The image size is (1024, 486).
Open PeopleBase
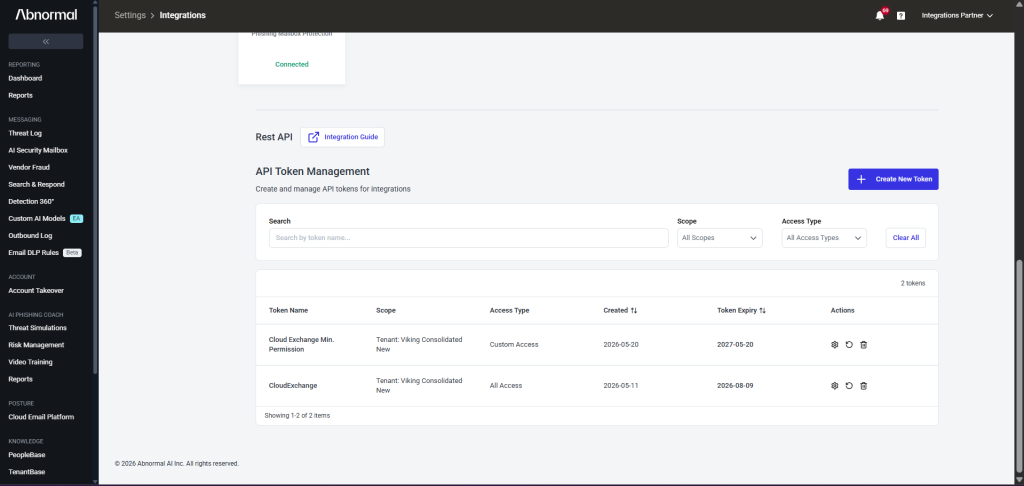point(27,455)
